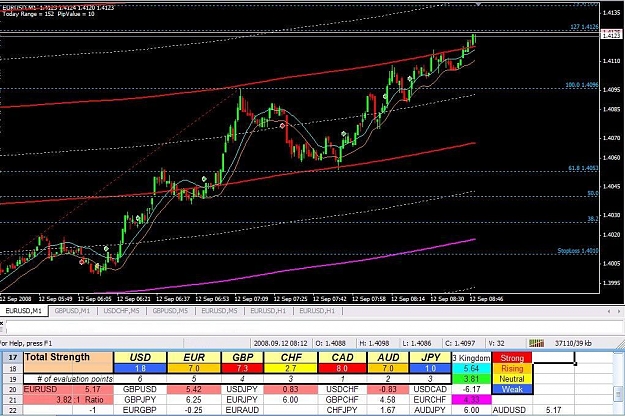625x416 pixels.
Task: Click the '61.8 1.4063' Fibonacci level label
Action: point(583,168)
